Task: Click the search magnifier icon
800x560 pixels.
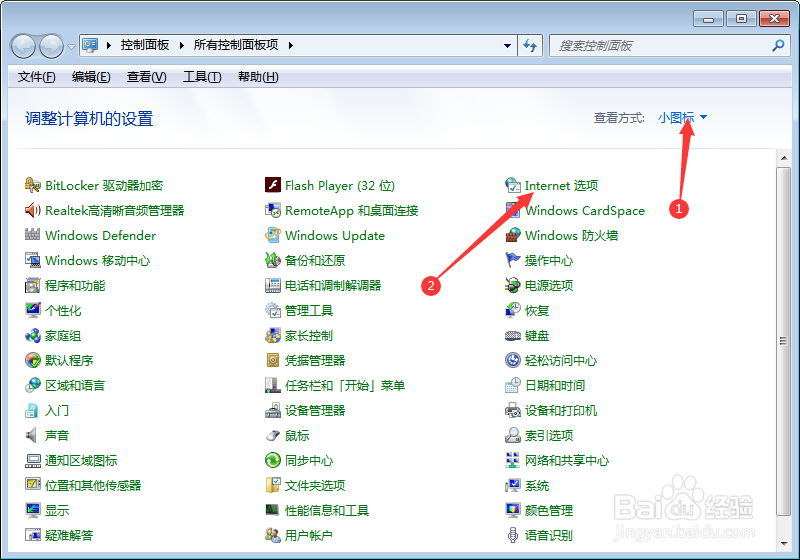Action: click(778, 45)
